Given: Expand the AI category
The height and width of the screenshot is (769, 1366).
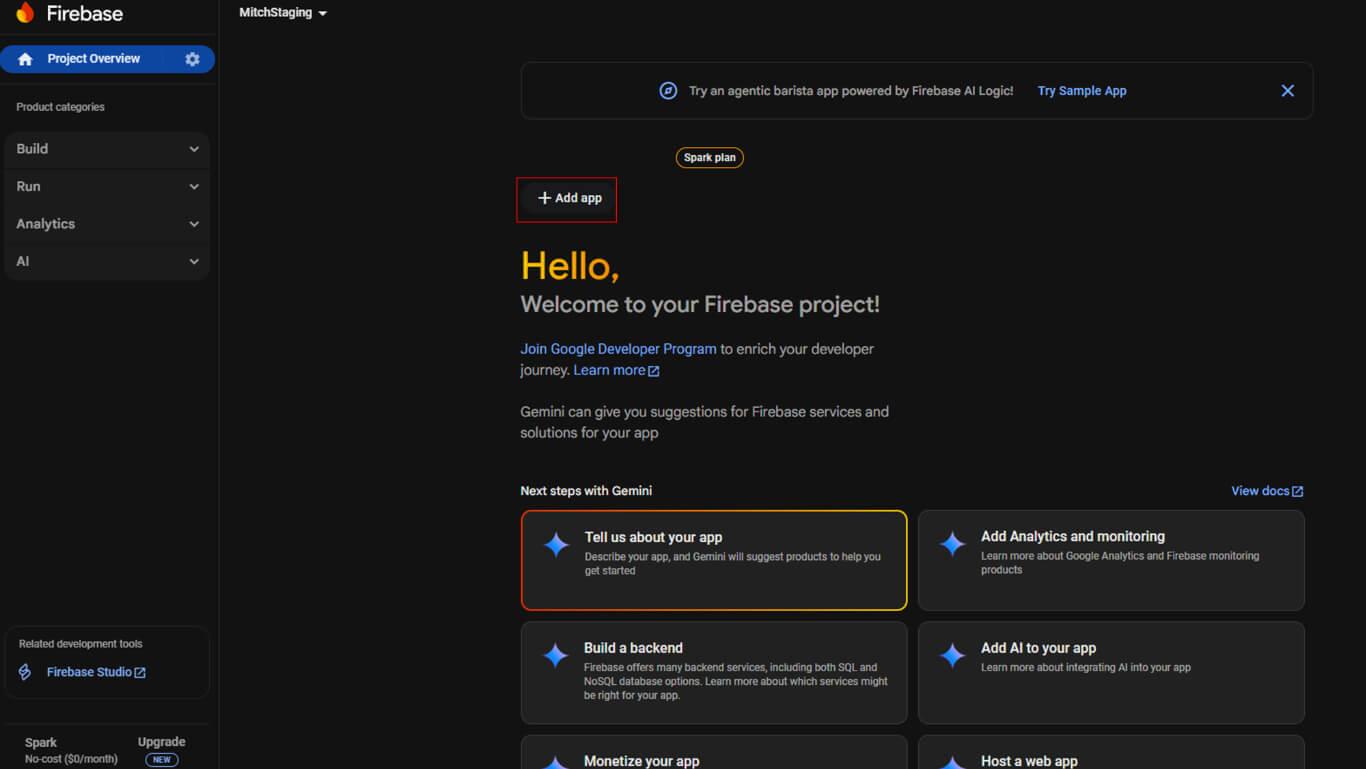Looking at the screenshot, I should tap(107, 262).
